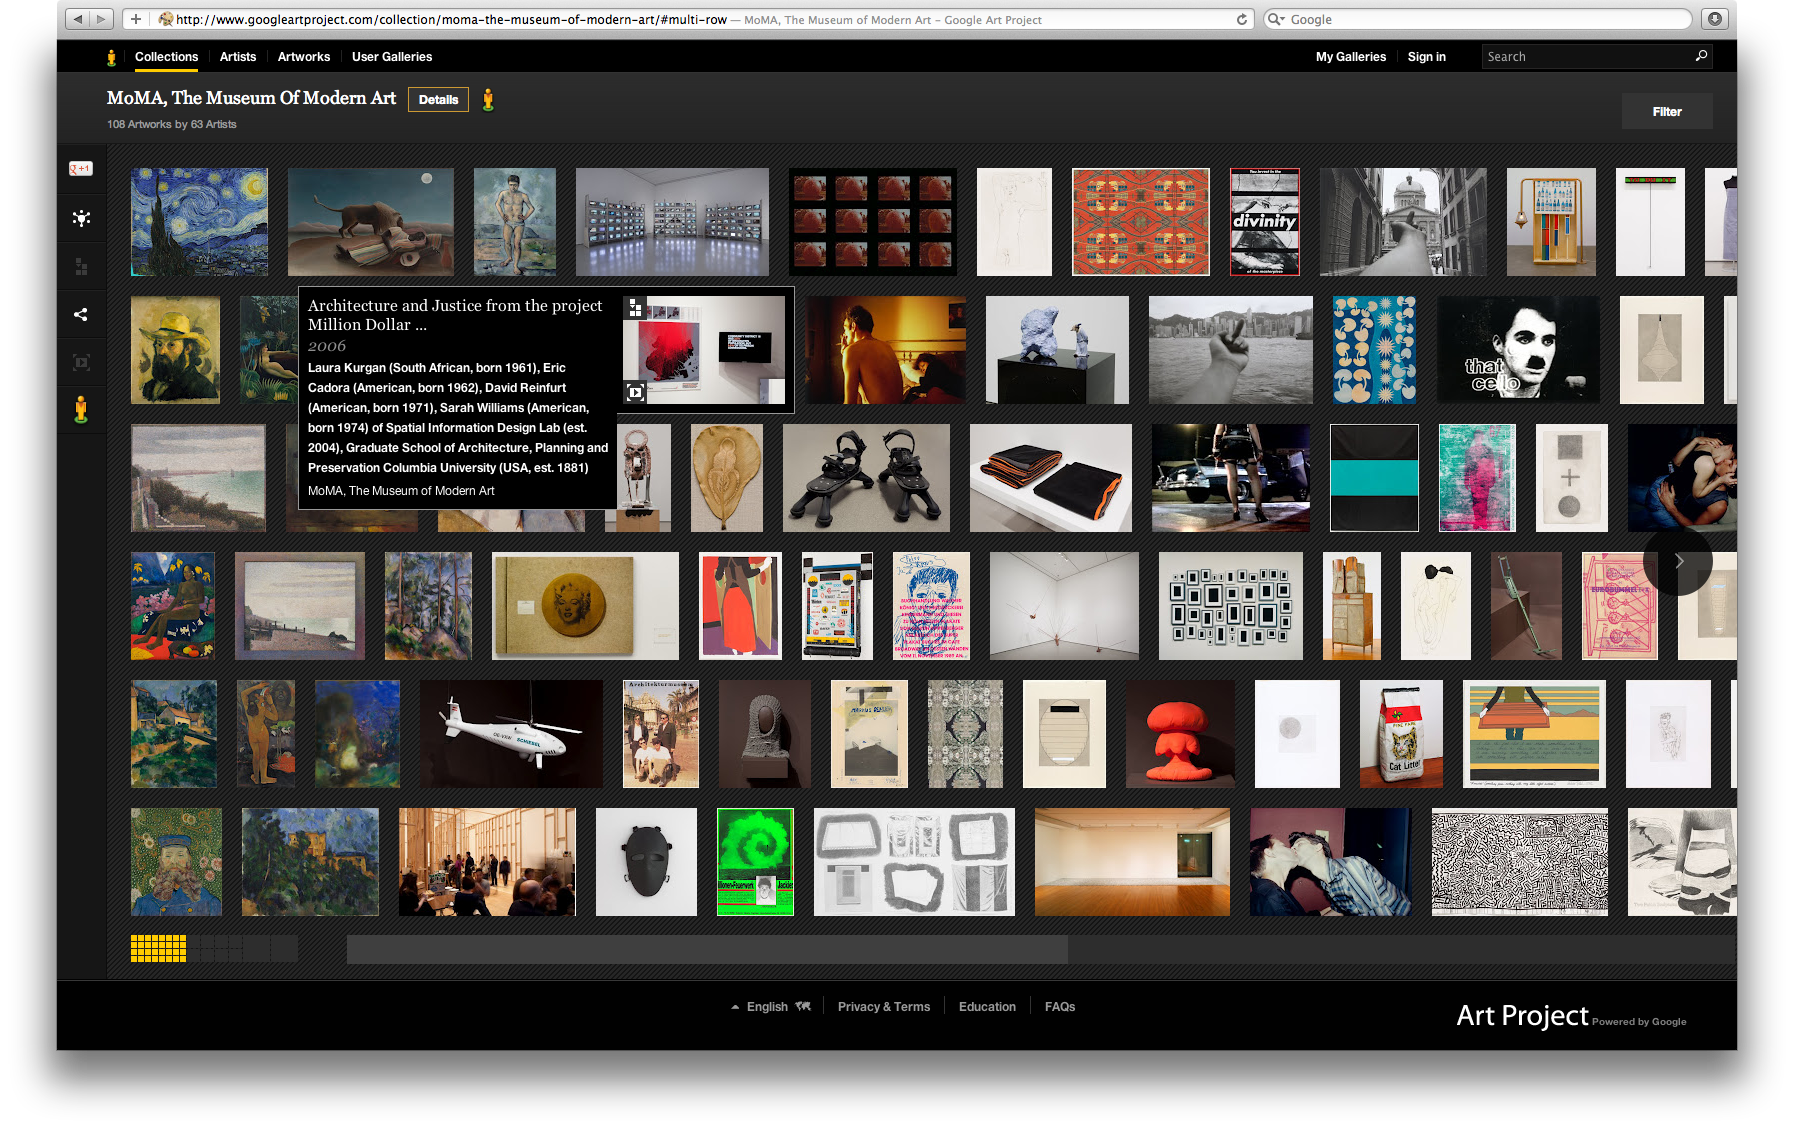Viewport: 1794px width, 1129px height.
Task: Open the English language selector
Action: point(768,1006)
